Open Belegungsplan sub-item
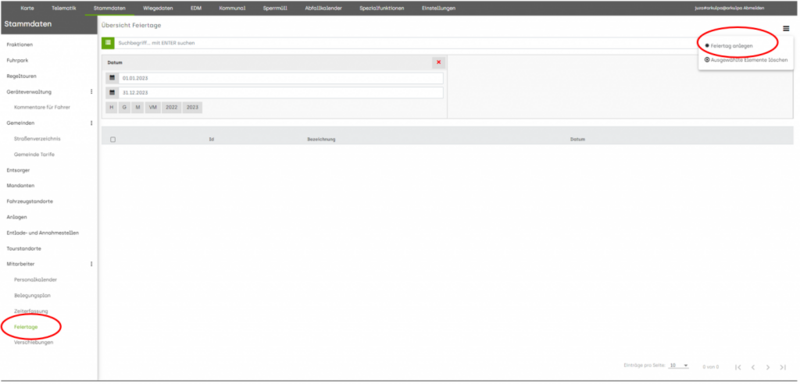Screen dimensions: 800x384 [33, 295]
